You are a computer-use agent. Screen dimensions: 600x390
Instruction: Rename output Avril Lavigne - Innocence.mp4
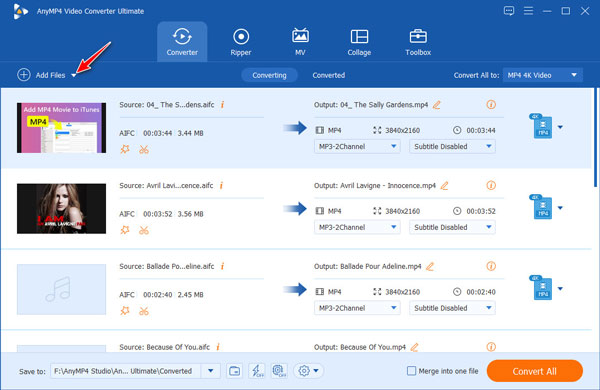point(444,185)
